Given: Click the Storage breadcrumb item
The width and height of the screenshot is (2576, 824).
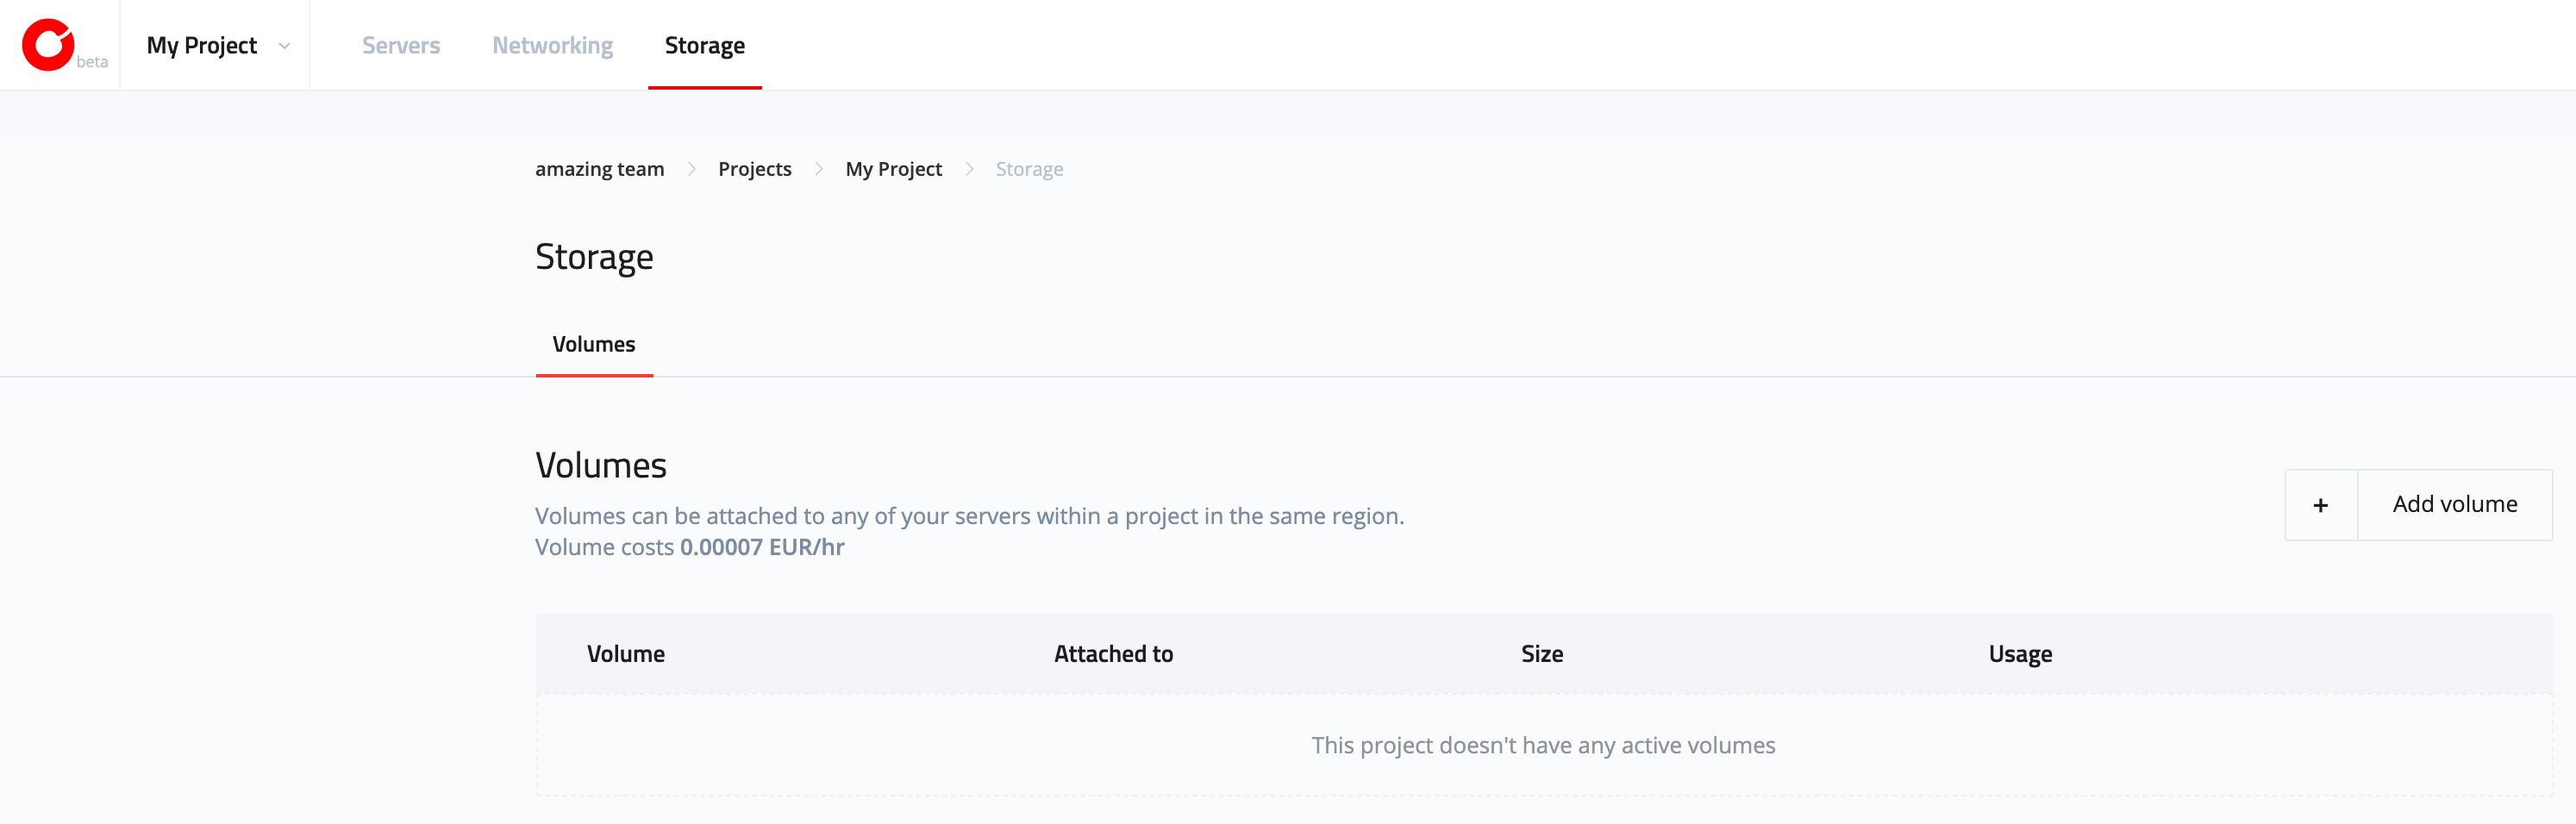Looking at the screenshot, I should [x=1029, y=169].
